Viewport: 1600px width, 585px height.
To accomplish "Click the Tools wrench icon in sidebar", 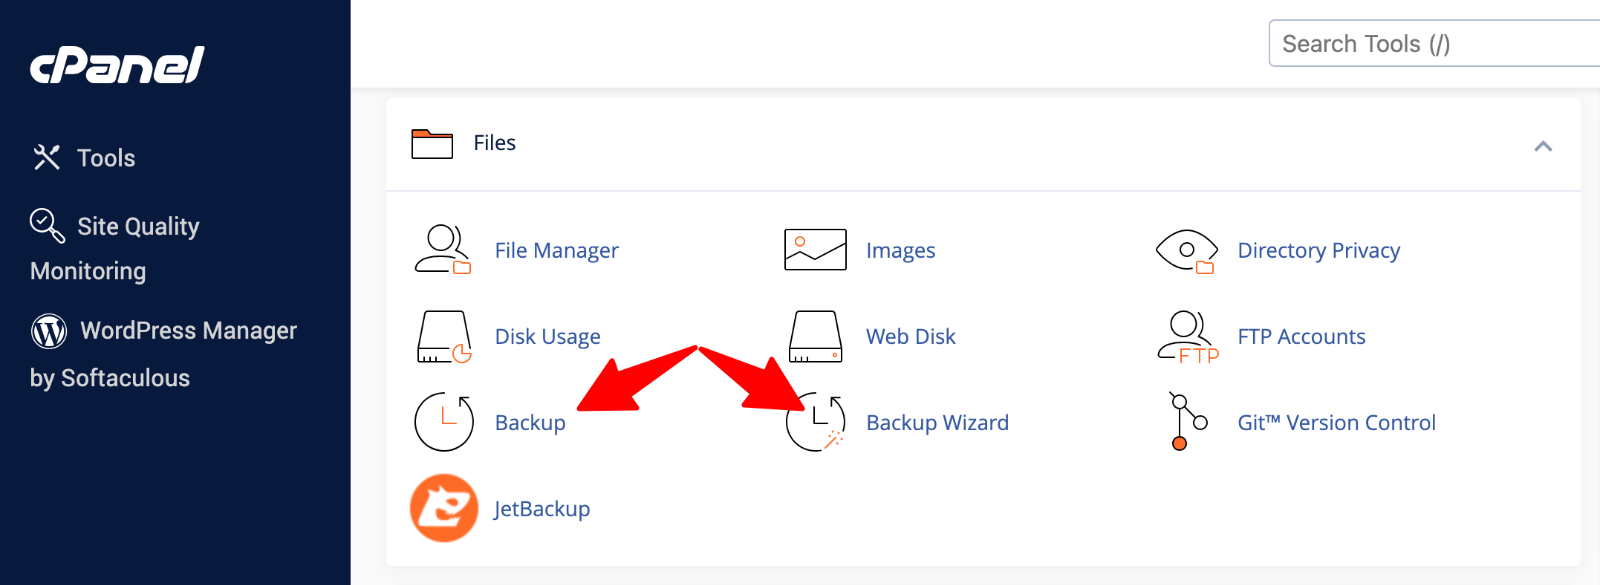I will [46, 157].
